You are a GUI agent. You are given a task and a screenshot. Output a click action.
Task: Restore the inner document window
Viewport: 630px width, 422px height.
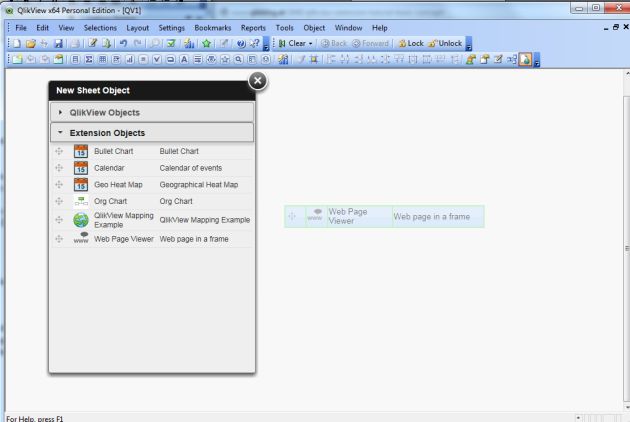pyautogui.click(x=616, y=27)
